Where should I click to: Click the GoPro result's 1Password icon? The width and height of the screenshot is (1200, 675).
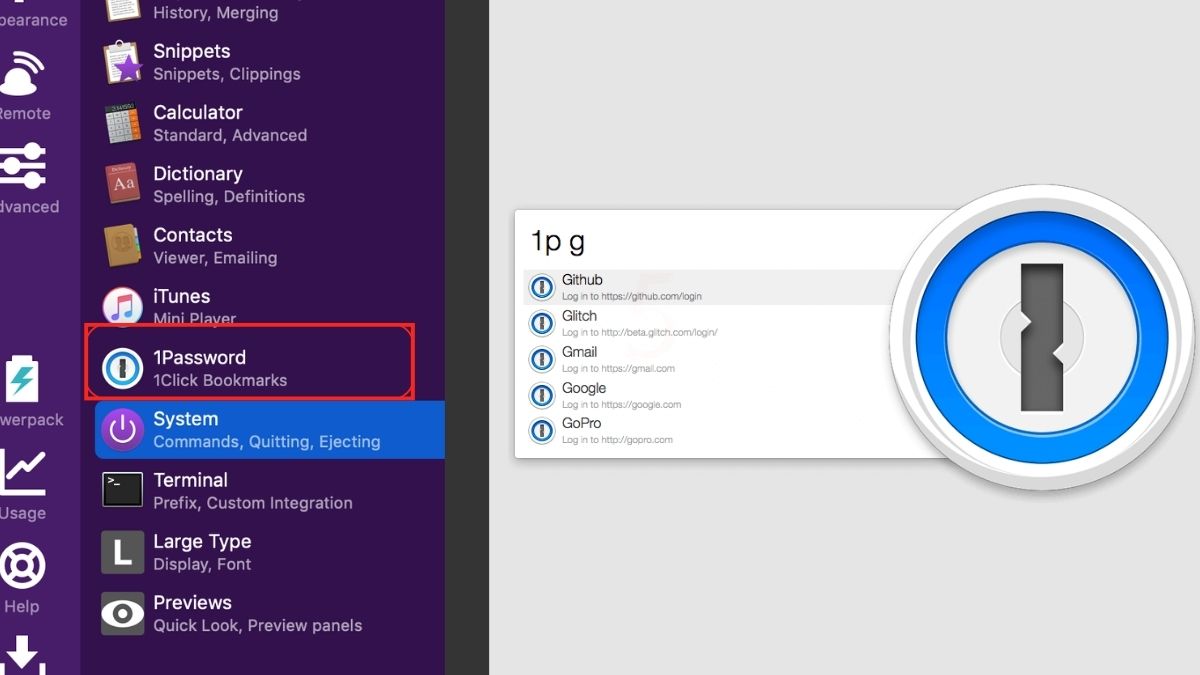click(x=542, y=431)
